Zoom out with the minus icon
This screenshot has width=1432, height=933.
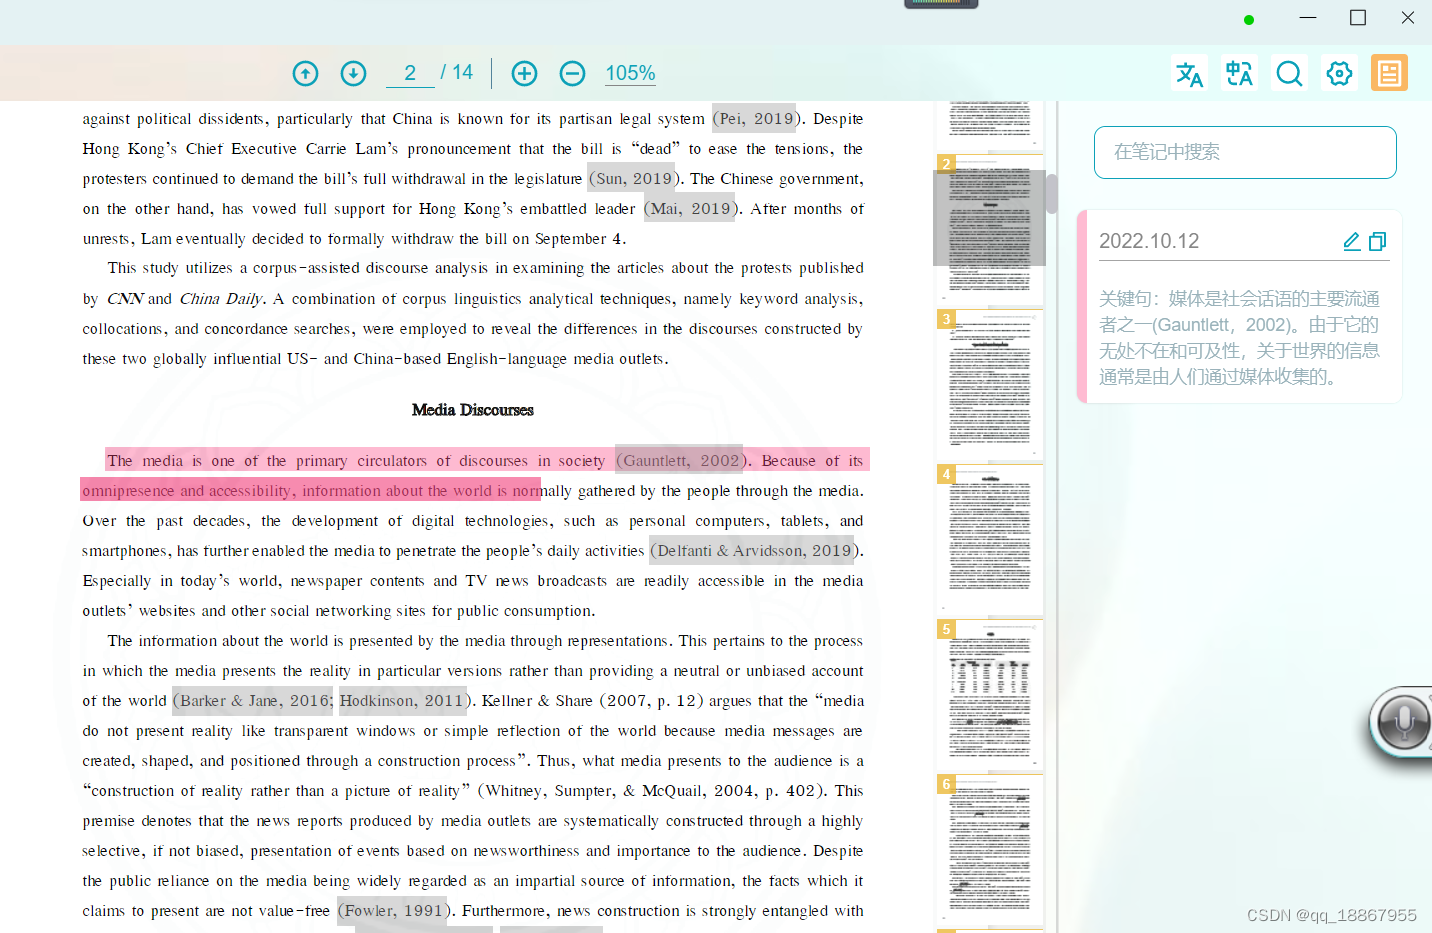pos(572,73)
